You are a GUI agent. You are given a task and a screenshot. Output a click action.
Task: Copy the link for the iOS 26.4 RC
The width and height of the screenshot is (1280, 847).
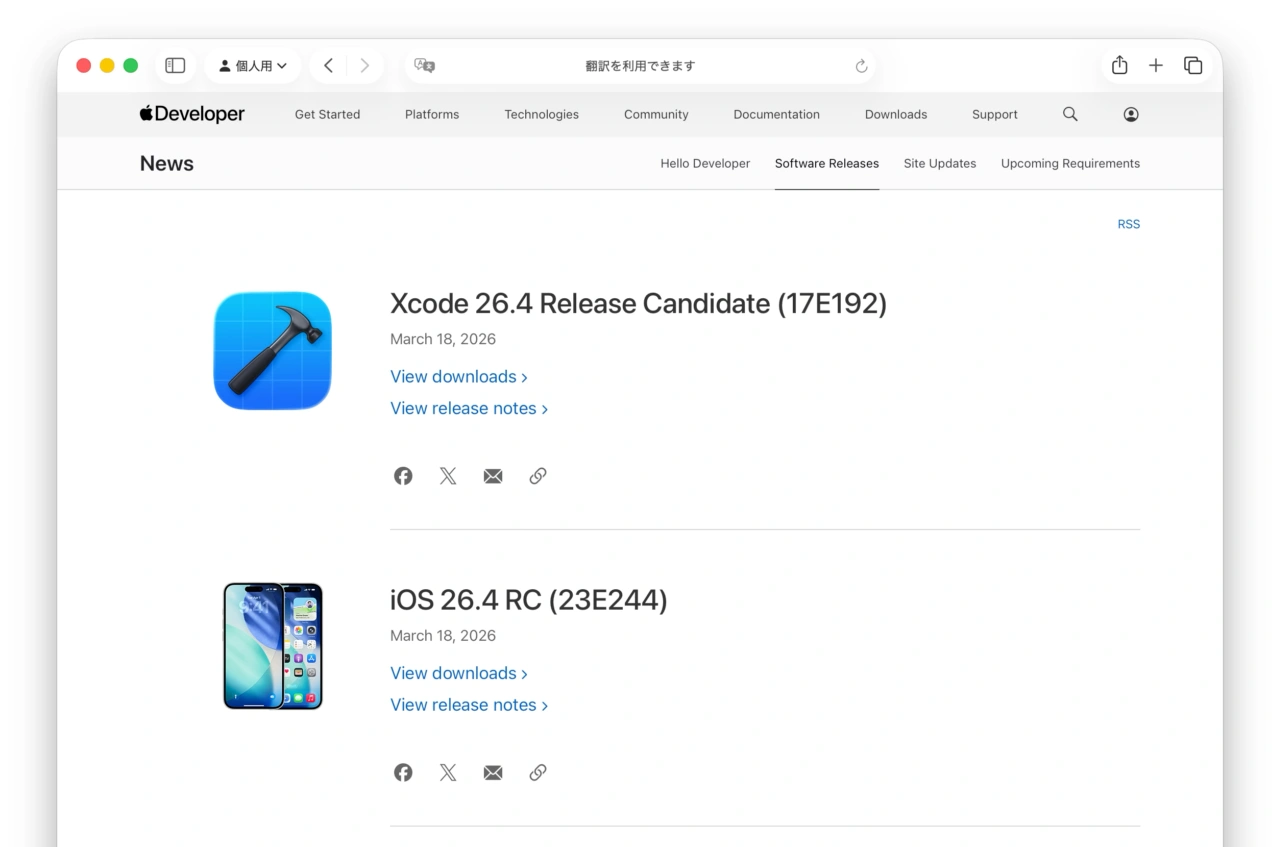[538, 772]
